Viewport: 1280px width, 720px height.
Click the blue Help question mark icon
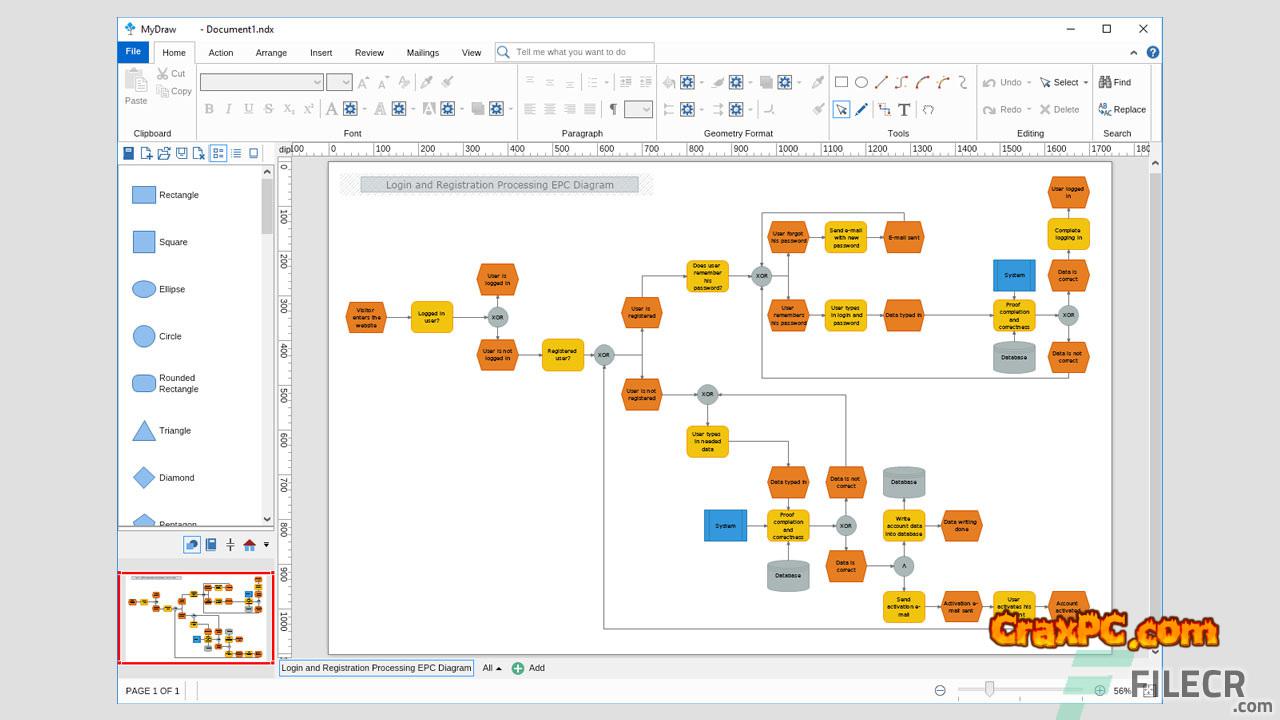pos(1153,53)
